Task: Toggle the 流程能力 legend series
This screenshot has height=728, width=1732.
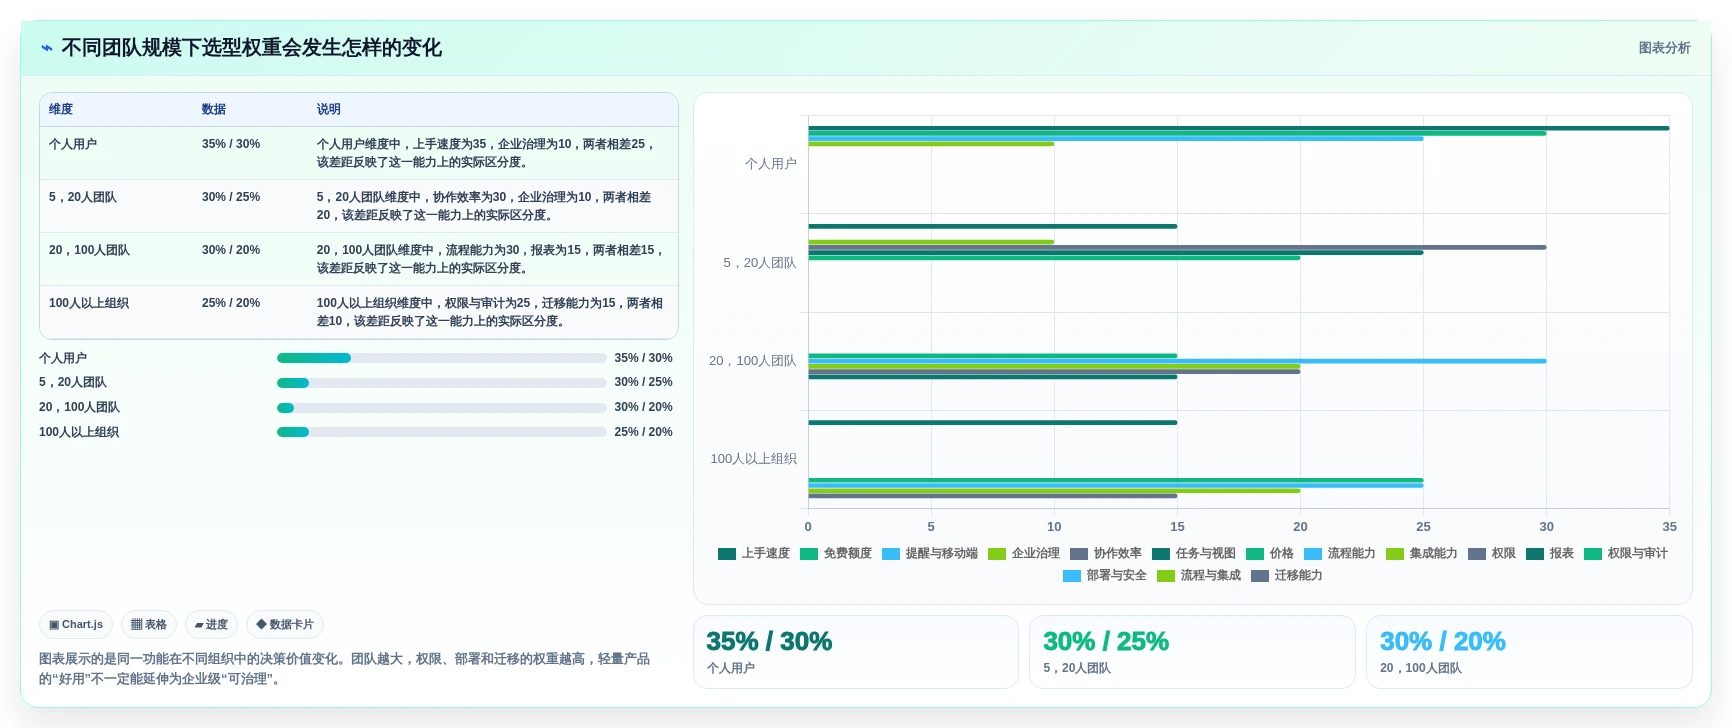Action: [1340, 553]
